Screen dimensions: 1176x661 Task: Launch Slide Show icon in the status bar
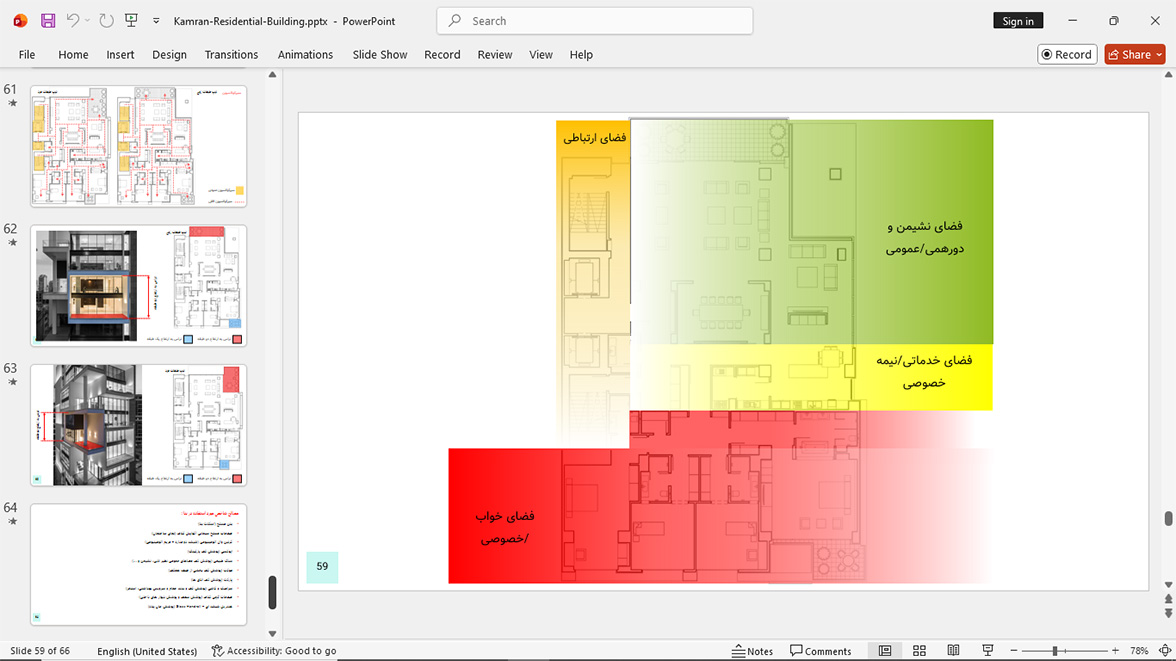tap(988, 650)
